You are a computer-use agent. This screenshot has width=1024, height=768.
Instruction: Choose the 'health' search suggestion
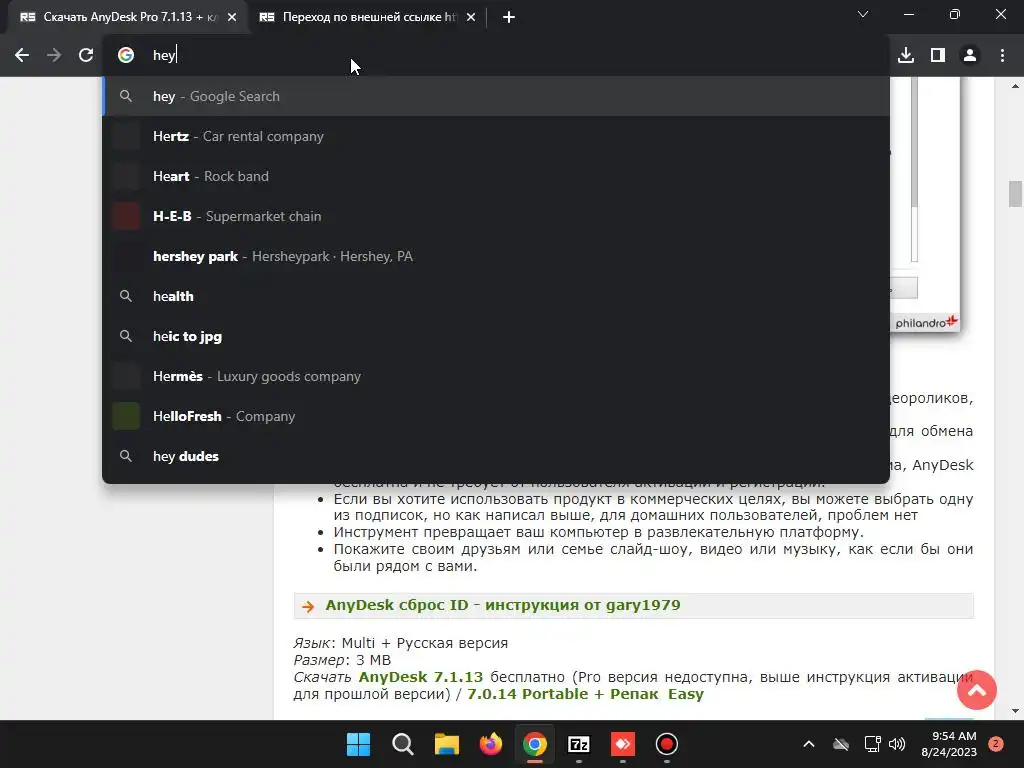496,296
